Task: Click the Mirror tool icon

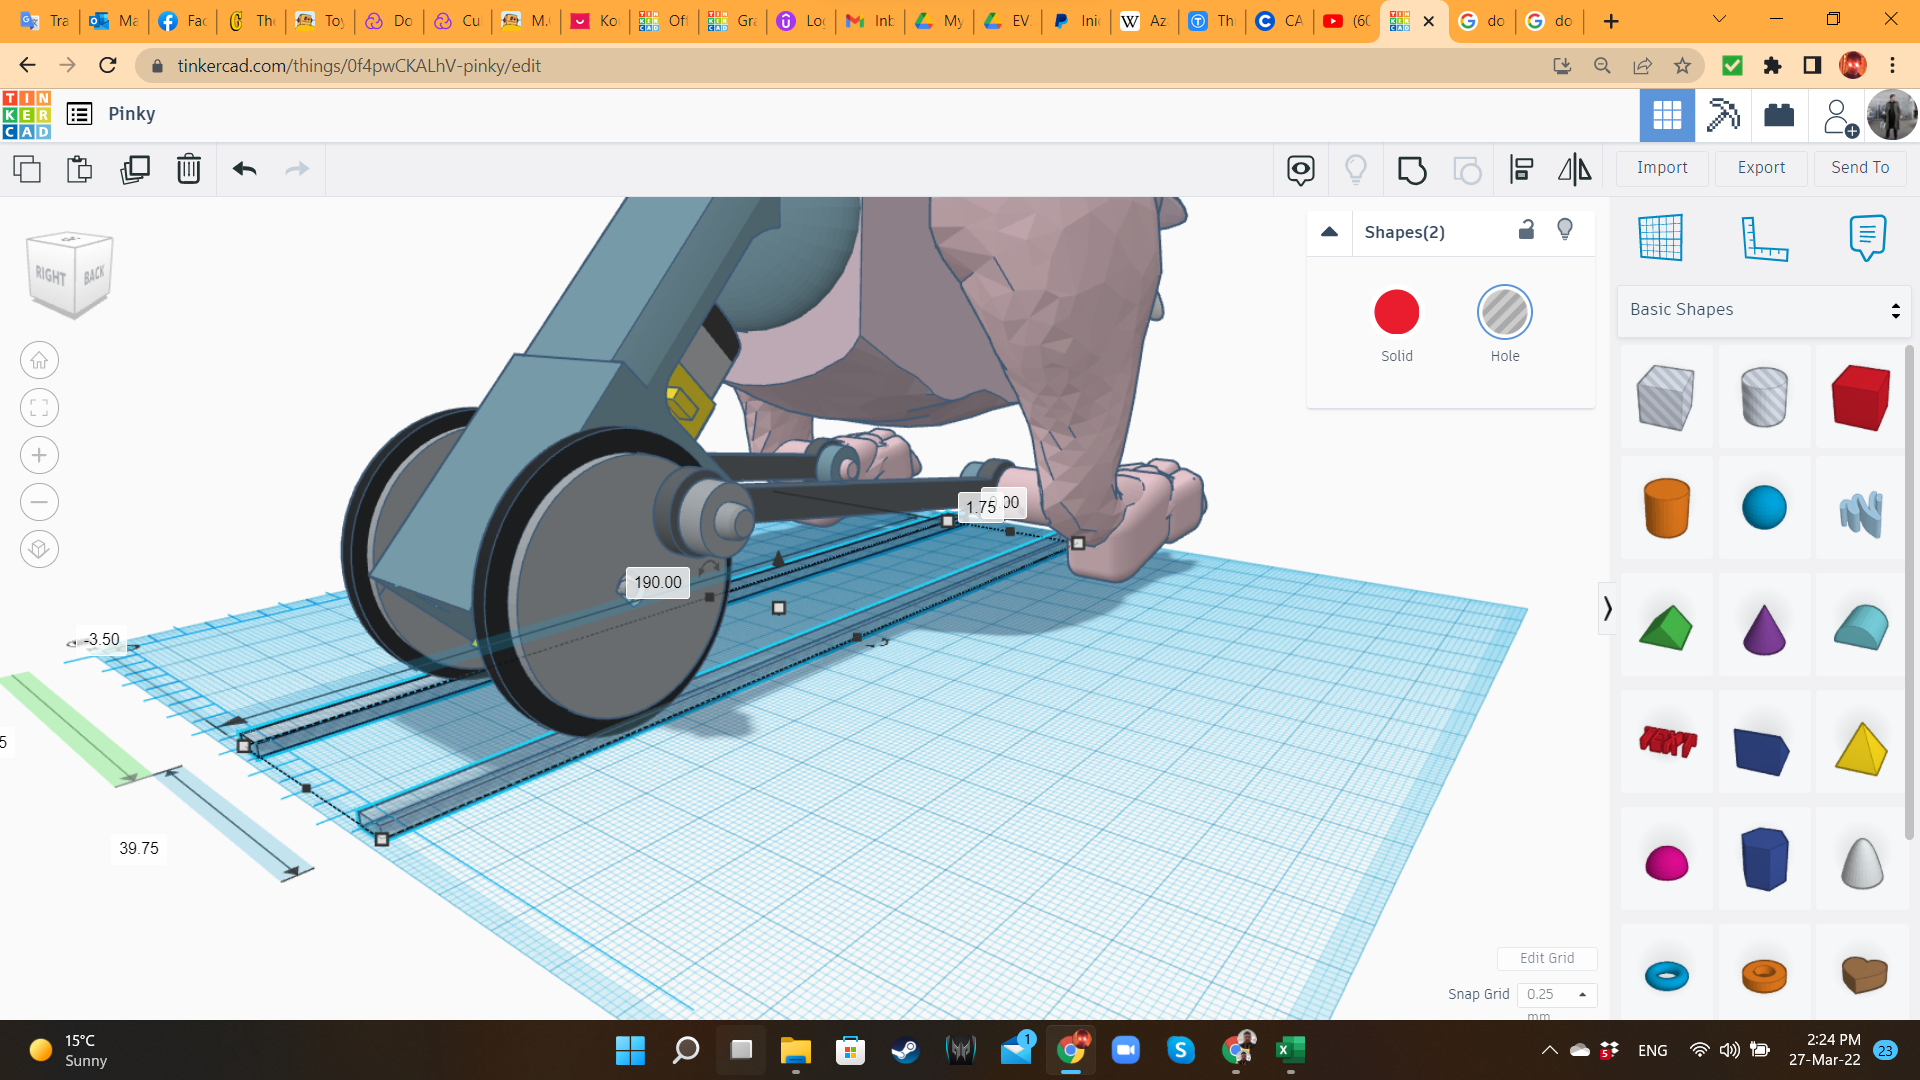Action: click(x=1574, y=170)
